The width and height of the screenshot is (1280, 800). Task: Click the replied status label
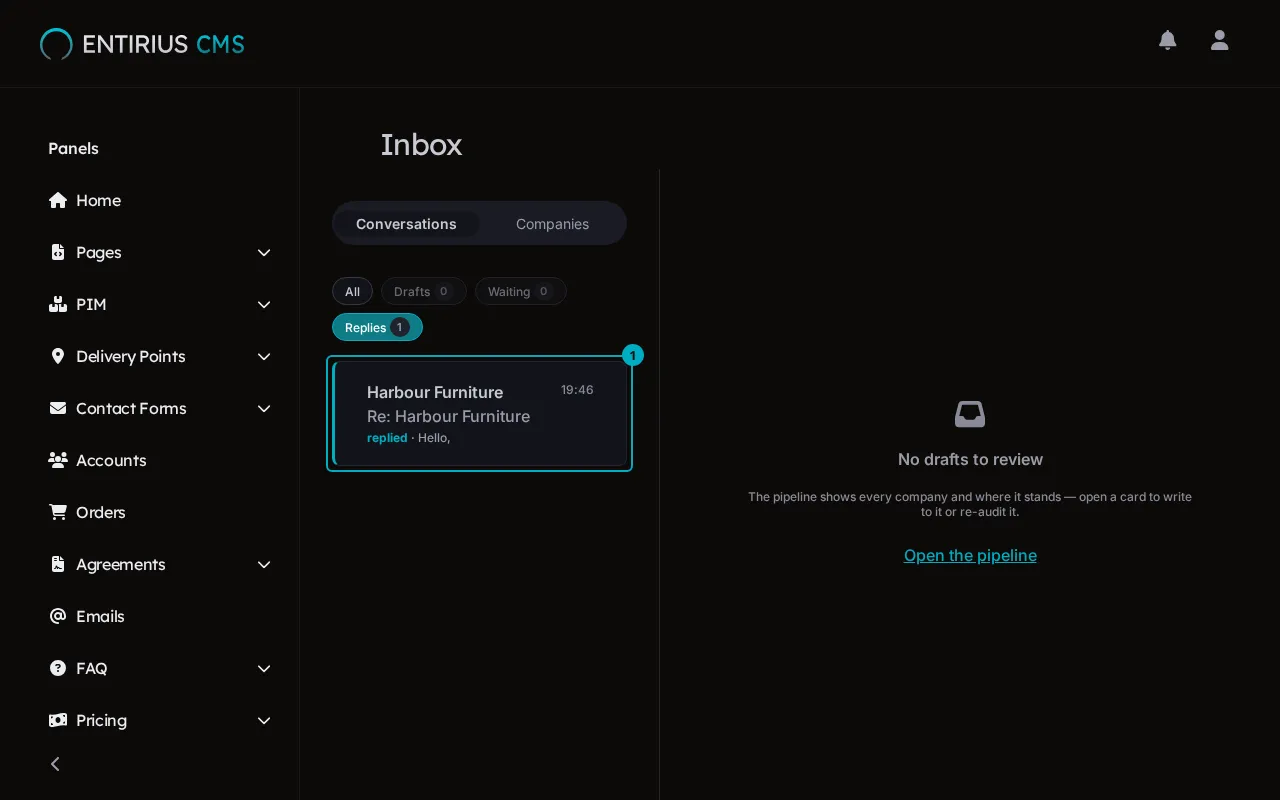(x=387, y=438)
